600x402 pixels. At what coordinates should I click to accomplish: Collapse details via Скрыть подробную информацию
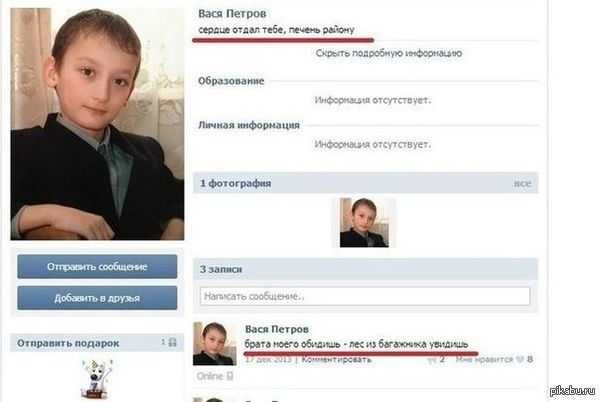(389, 53)
